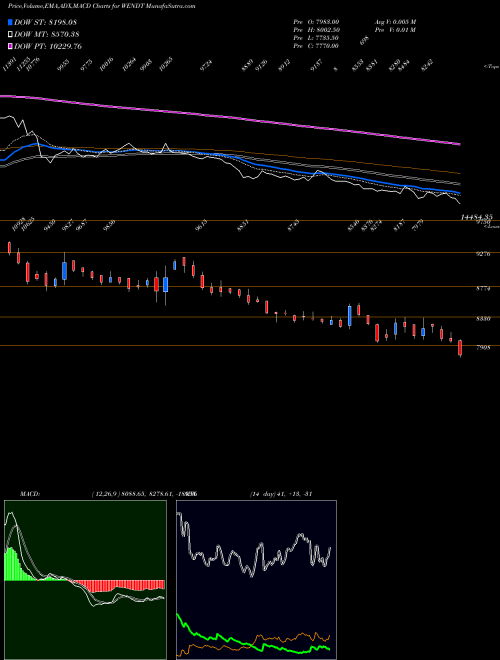Select the DOW ST: 8198.08 label

point(45,22)
